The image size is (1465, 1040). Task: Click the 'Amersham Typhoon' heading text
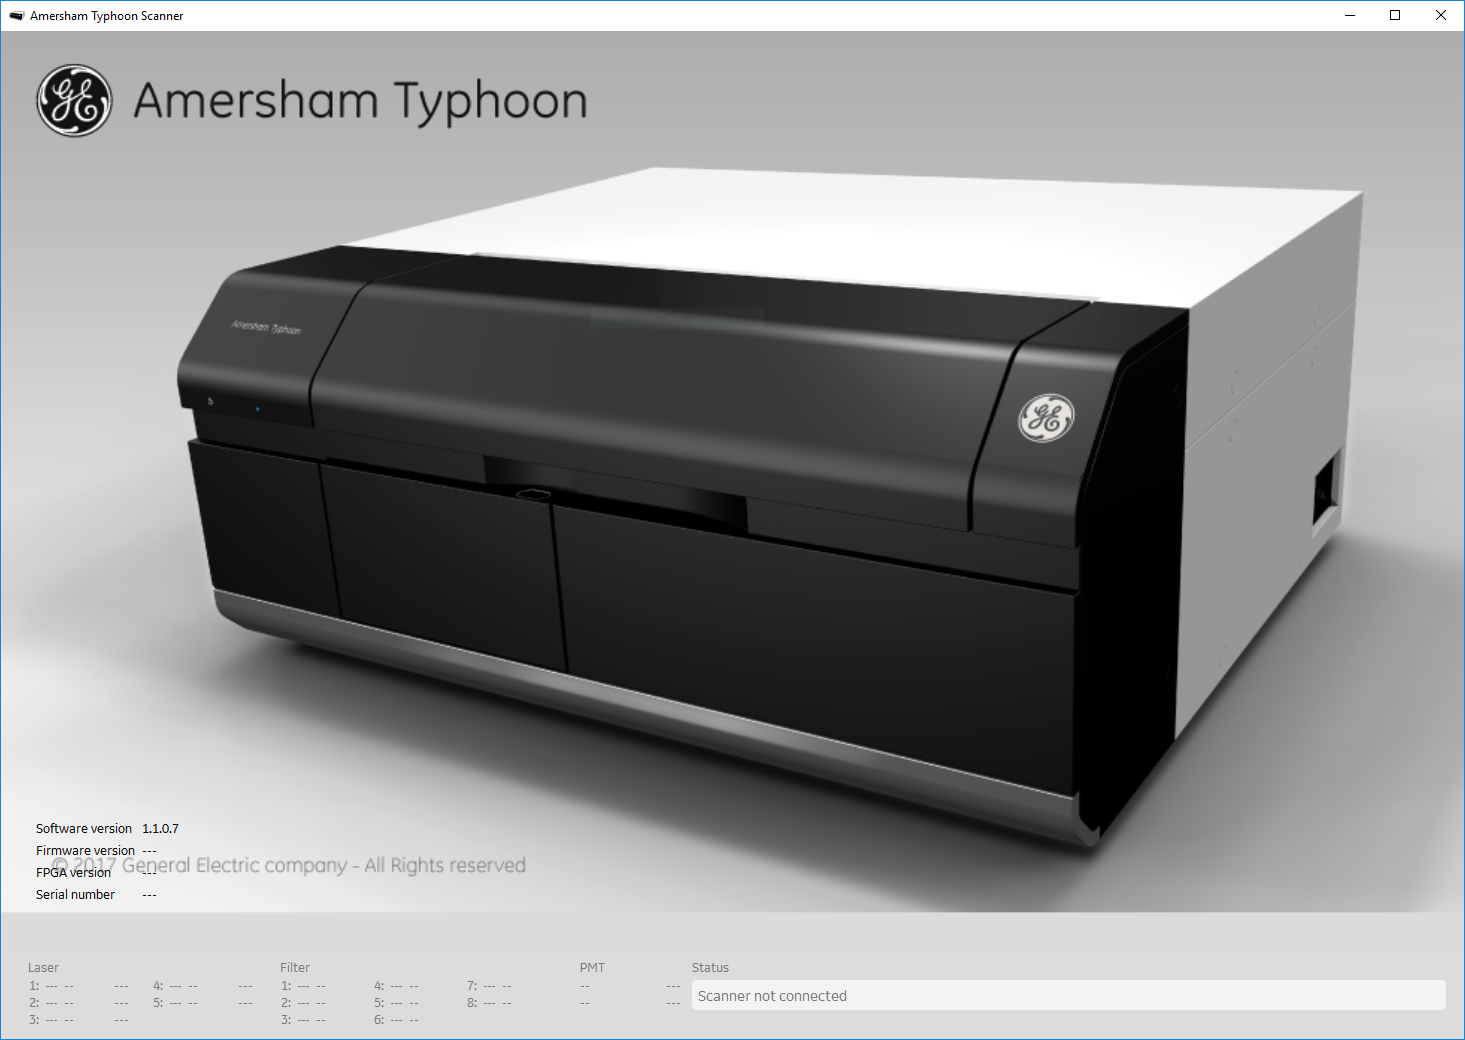click(360, 102)
